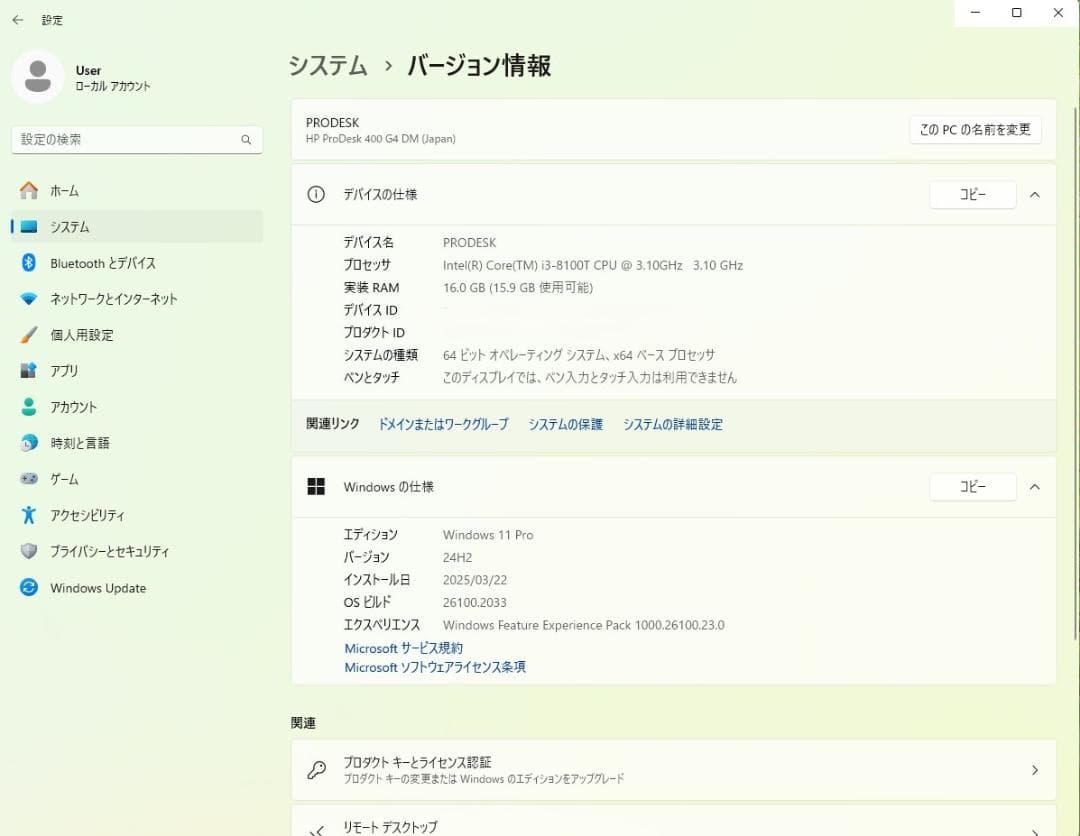
Task: Select Bluetooth とデバイス menu item
Action: tap(137, 263)
